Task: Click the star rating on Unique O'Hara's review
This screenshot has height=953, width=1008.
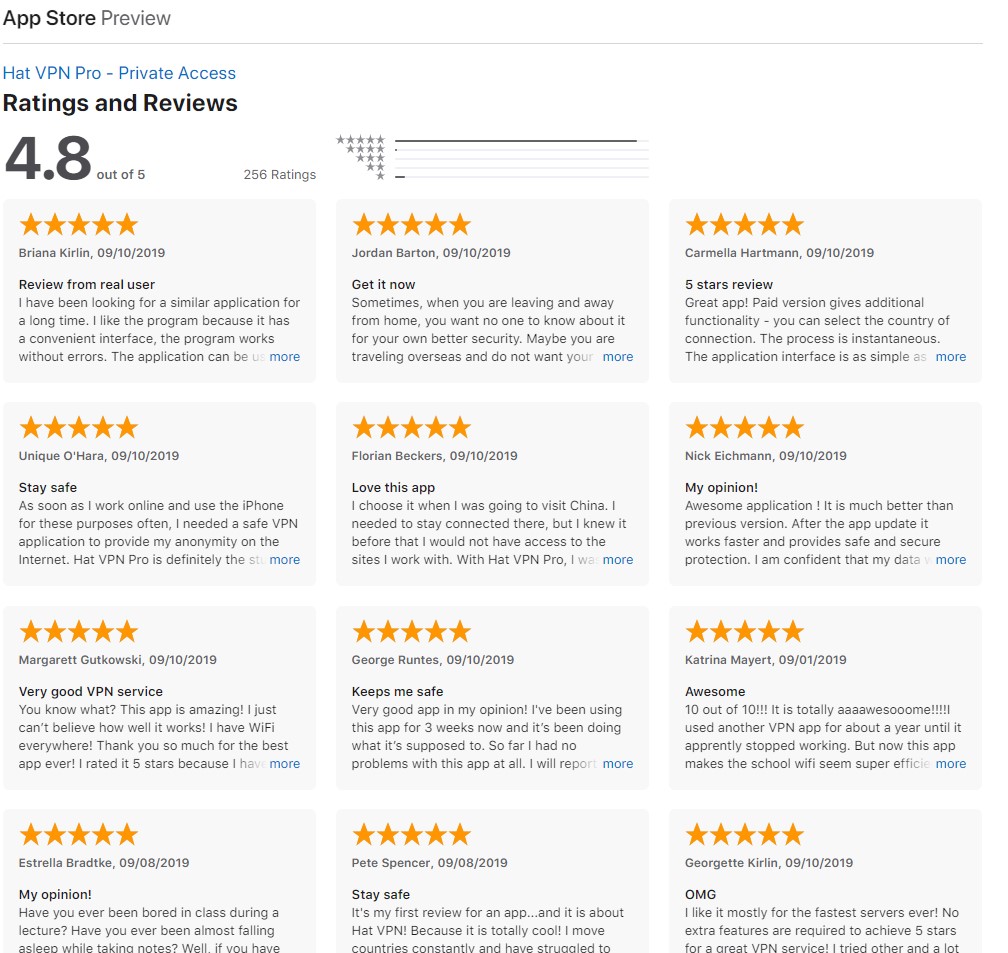Action: (78, 428)
